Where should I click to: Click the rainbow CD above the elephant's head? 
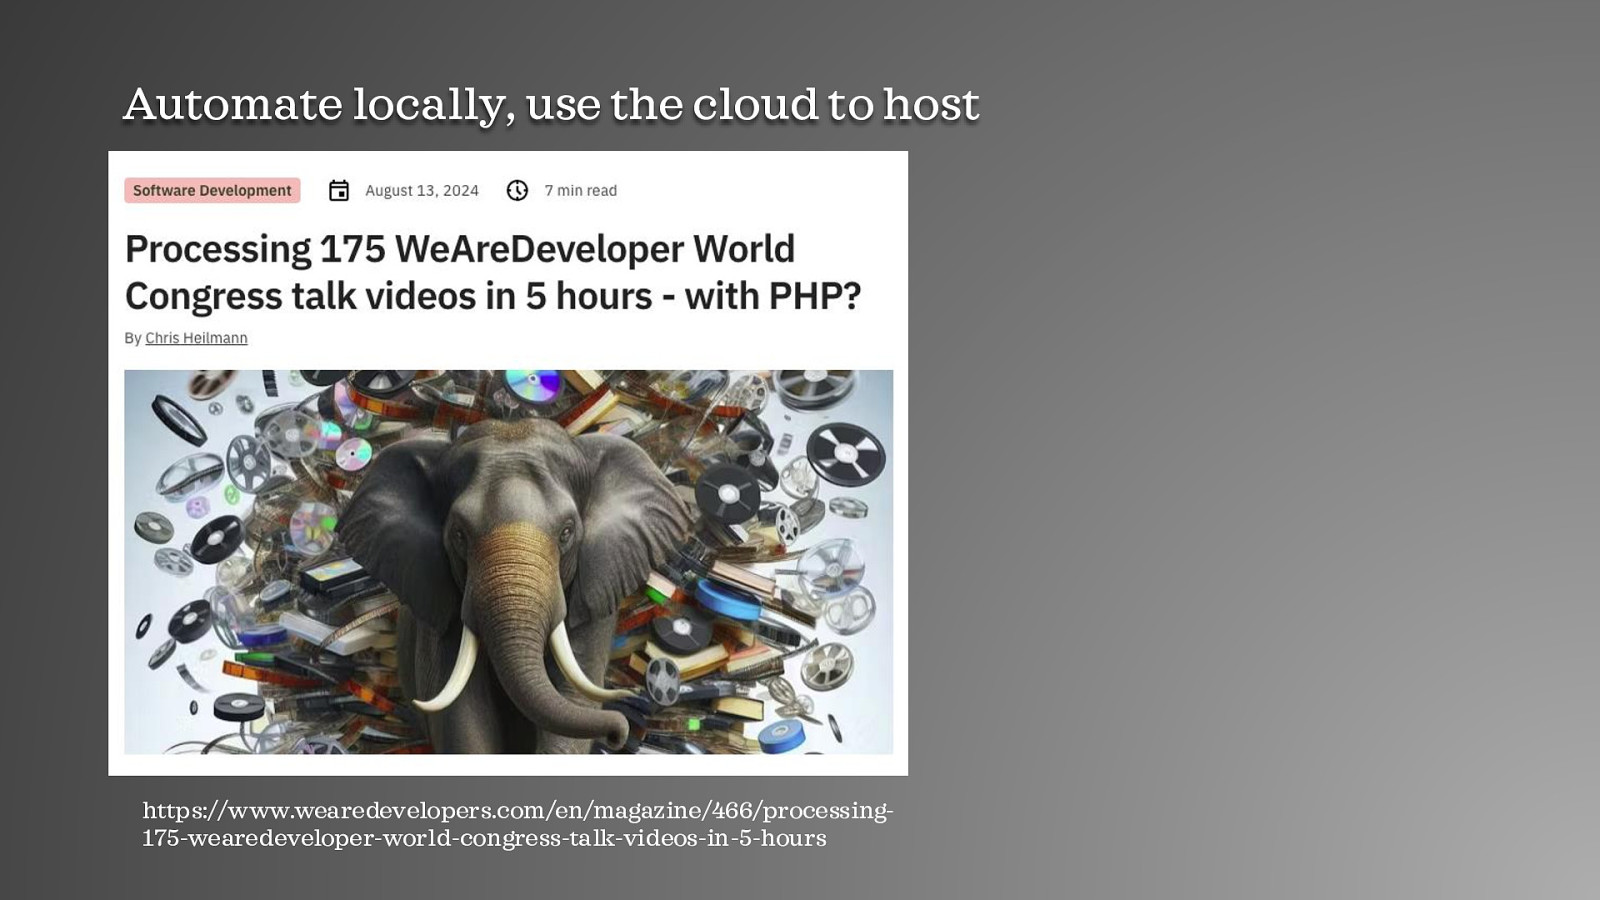(x=533, y=384)
